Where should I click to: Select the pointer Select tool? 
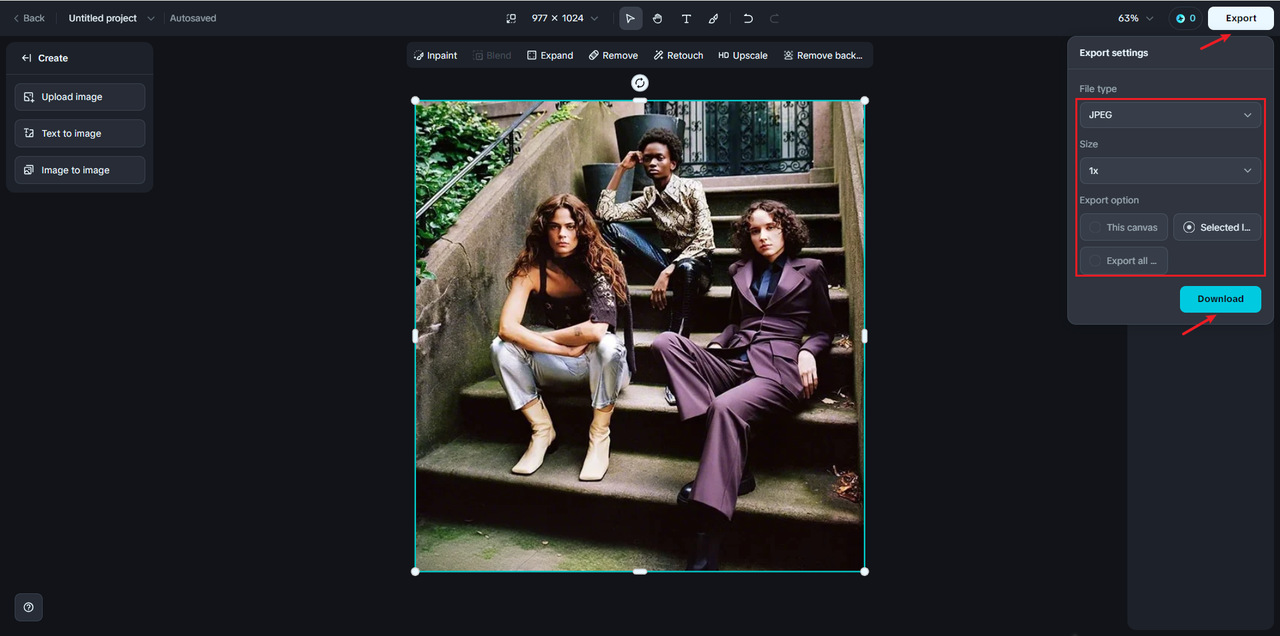coord(630,18)
